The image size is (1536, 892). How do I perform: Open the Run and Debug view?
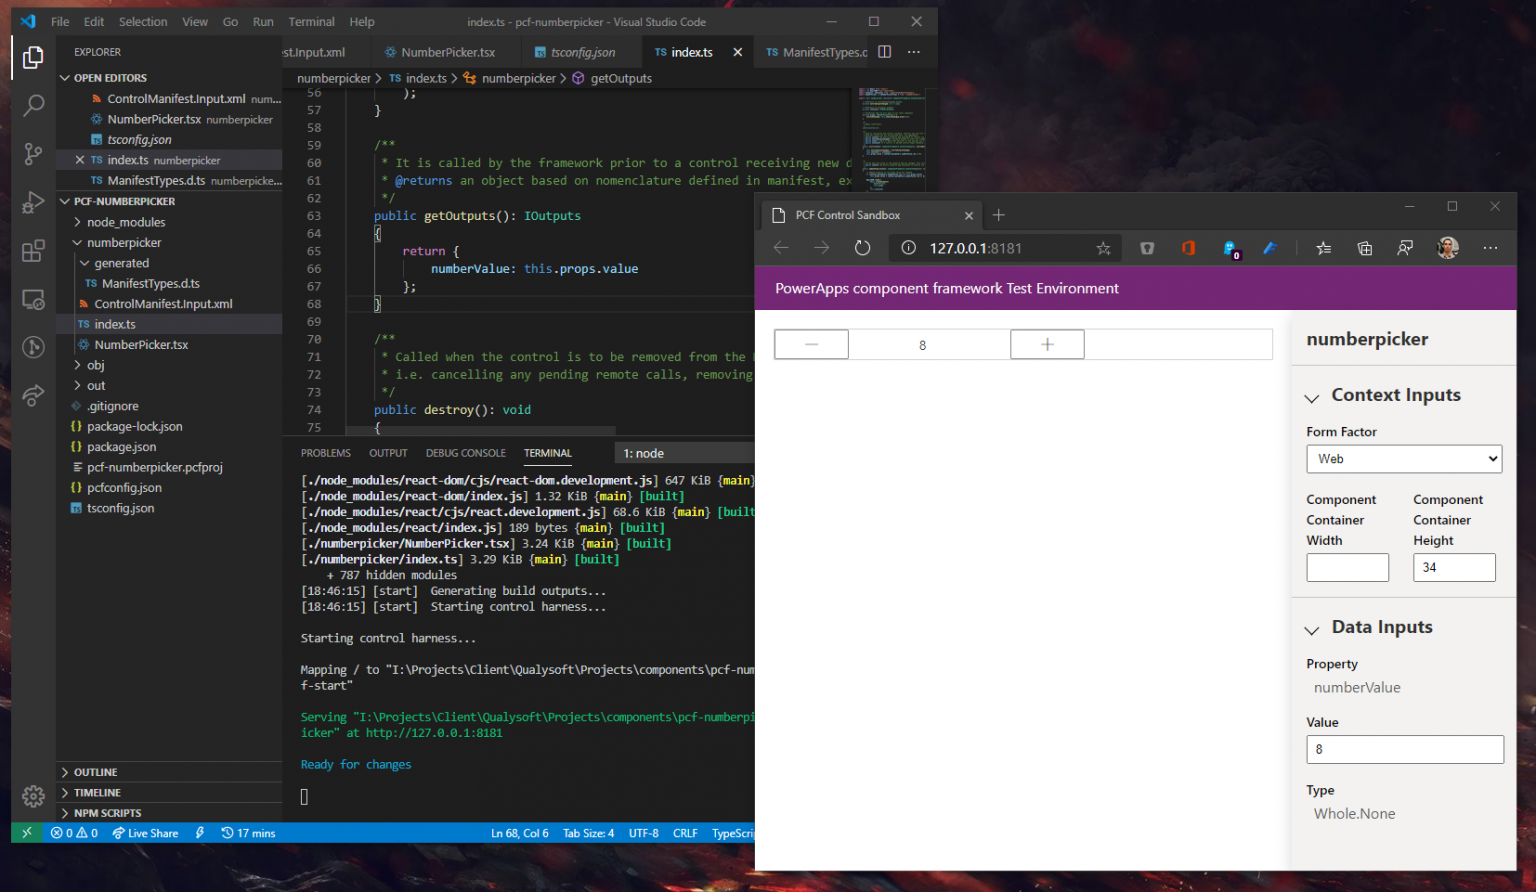[33, 202]
